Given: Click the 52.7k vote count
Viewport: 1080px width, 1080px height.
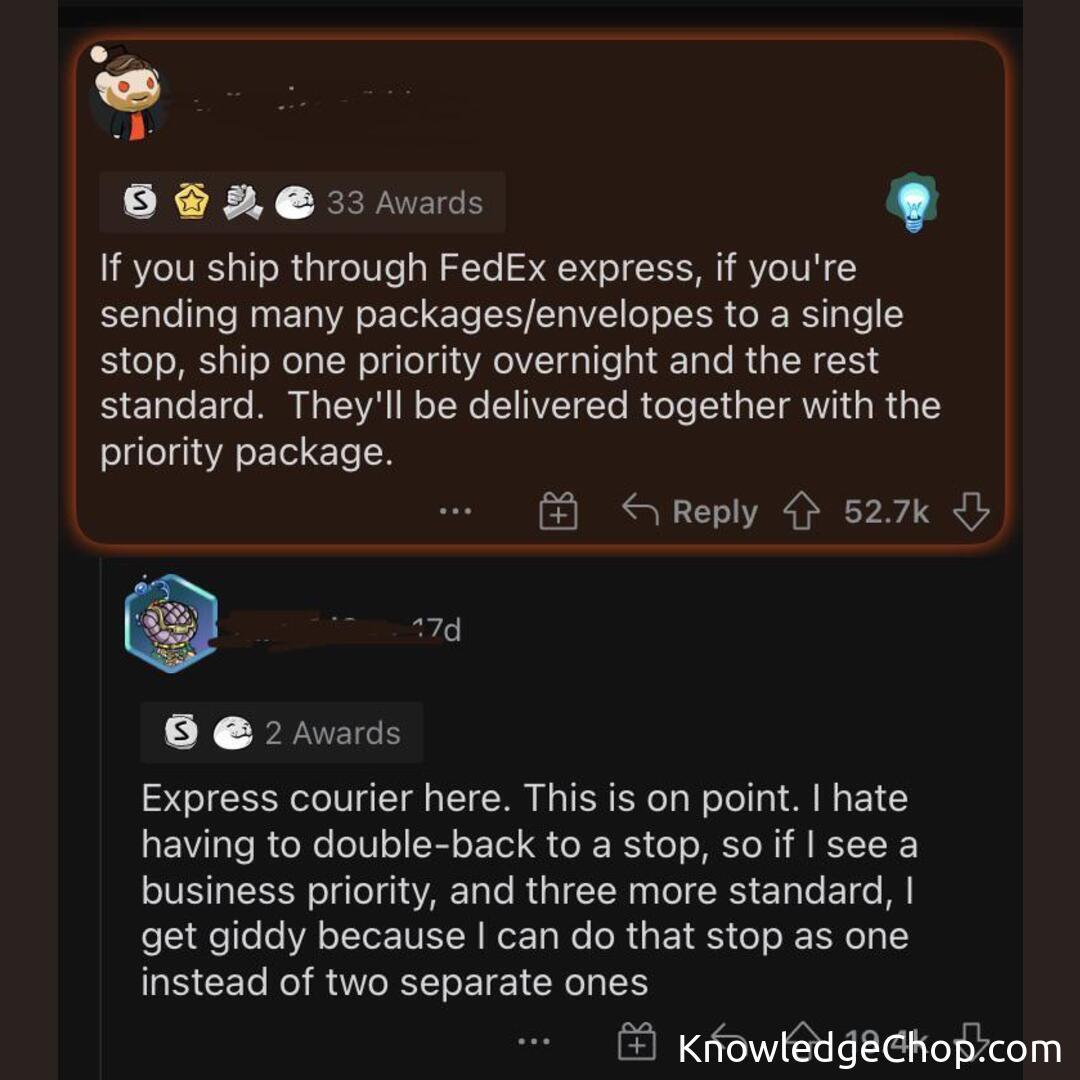Looking at the screenshot, I should [x=886, y=513].
